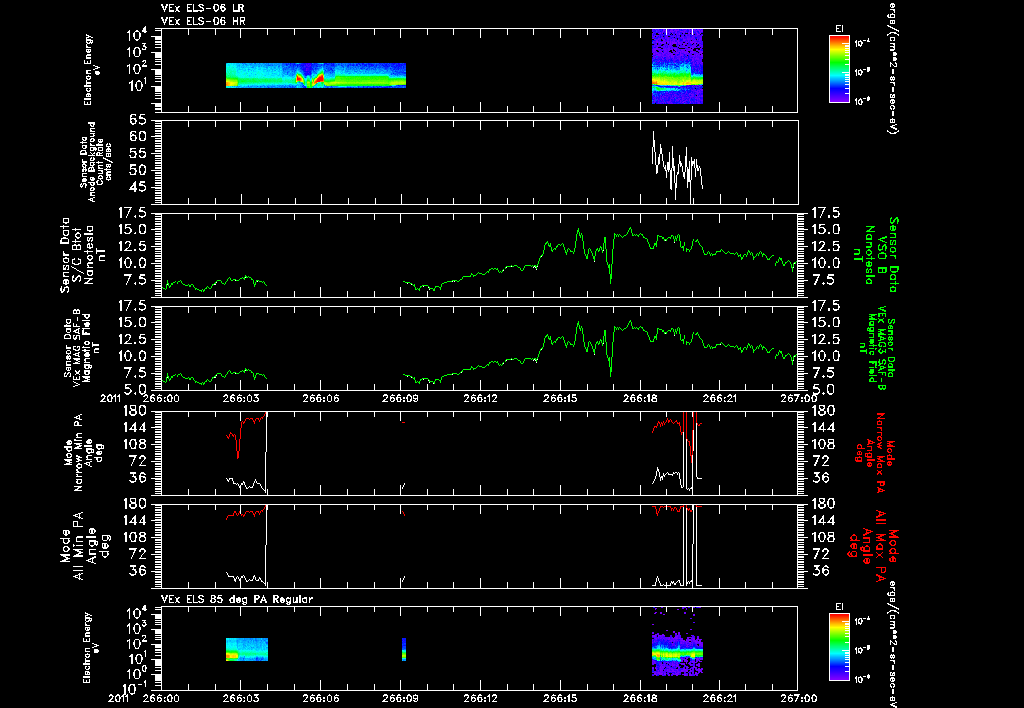Click the HR spectrogram block in the top panel
1024x708 pixels.
(x=677, y=66)
